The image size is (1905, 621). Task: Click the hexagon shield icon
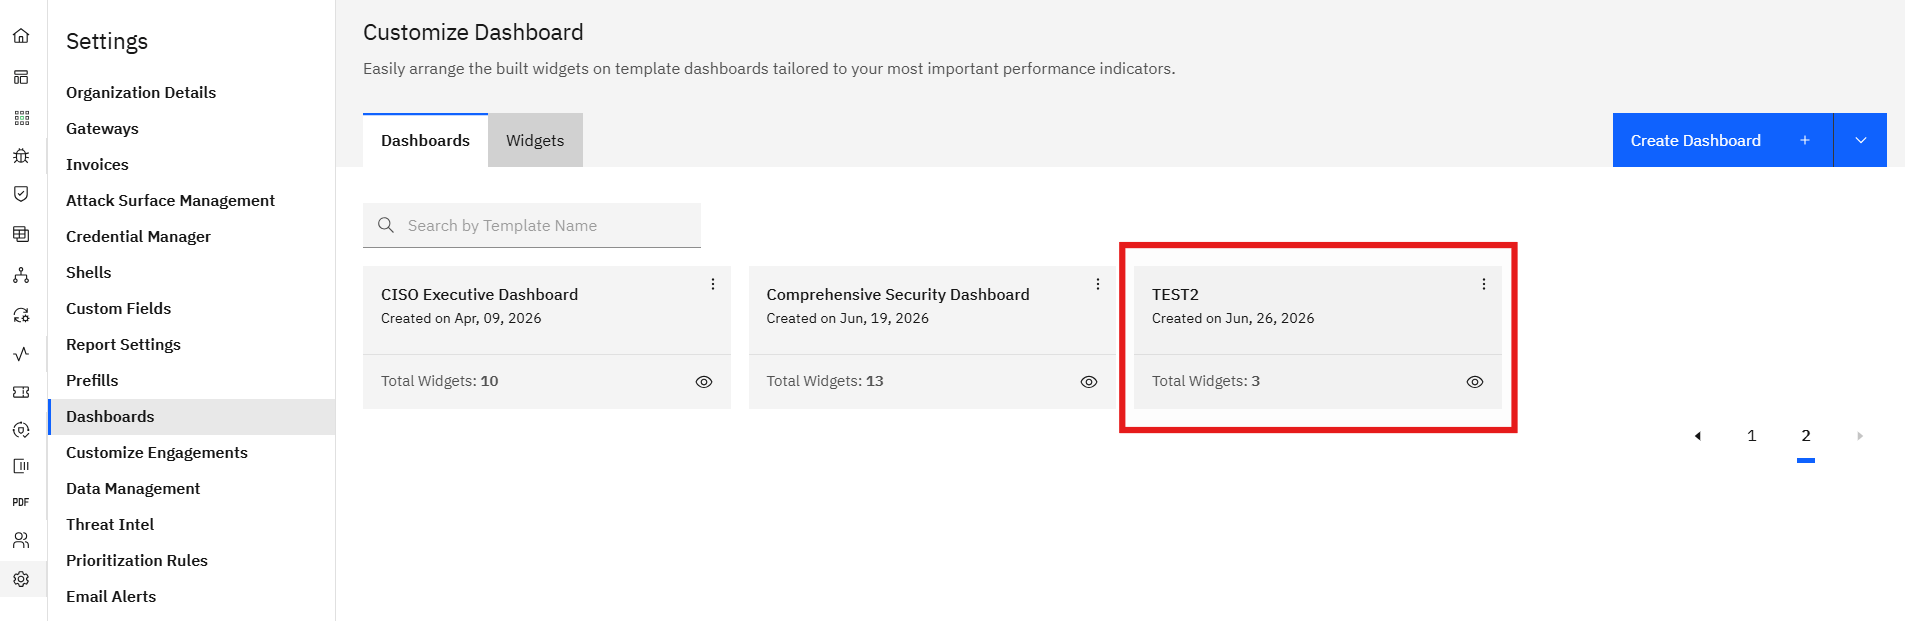(x=21, y=430)
